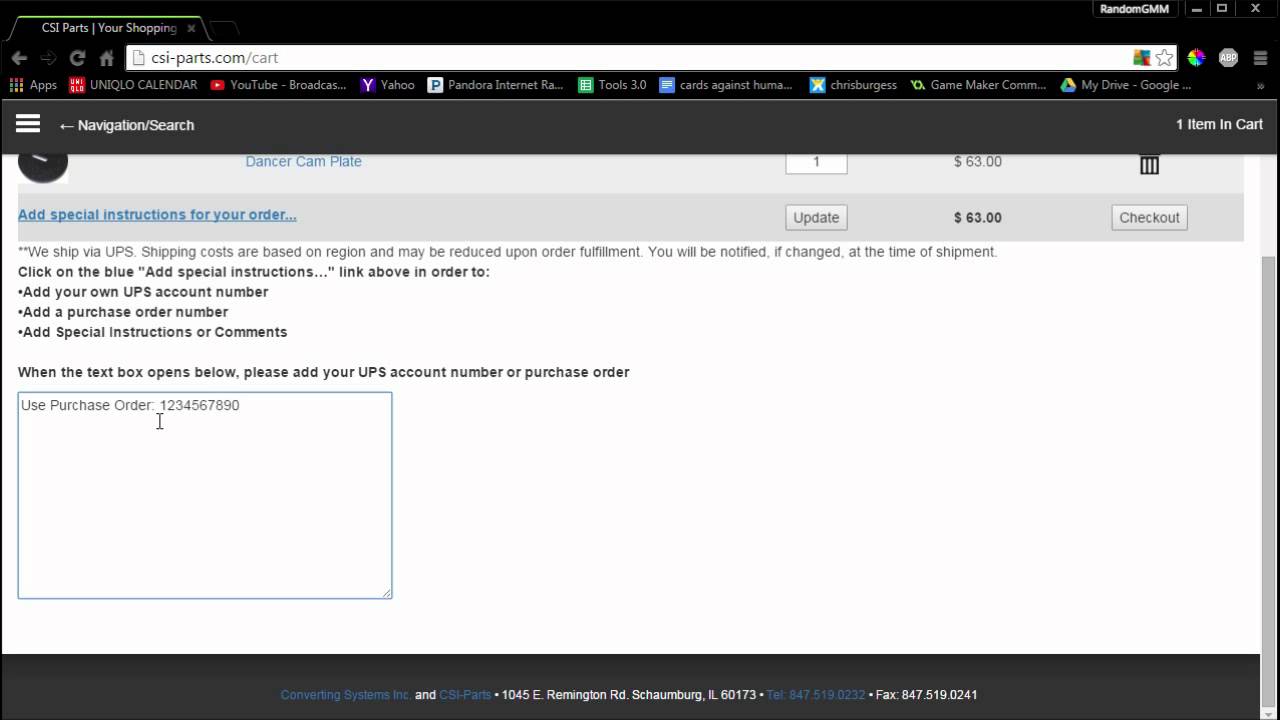Open the UNIQLO CALENDAR bookmark
The image size is (1280, 720).
pos(133,85)
